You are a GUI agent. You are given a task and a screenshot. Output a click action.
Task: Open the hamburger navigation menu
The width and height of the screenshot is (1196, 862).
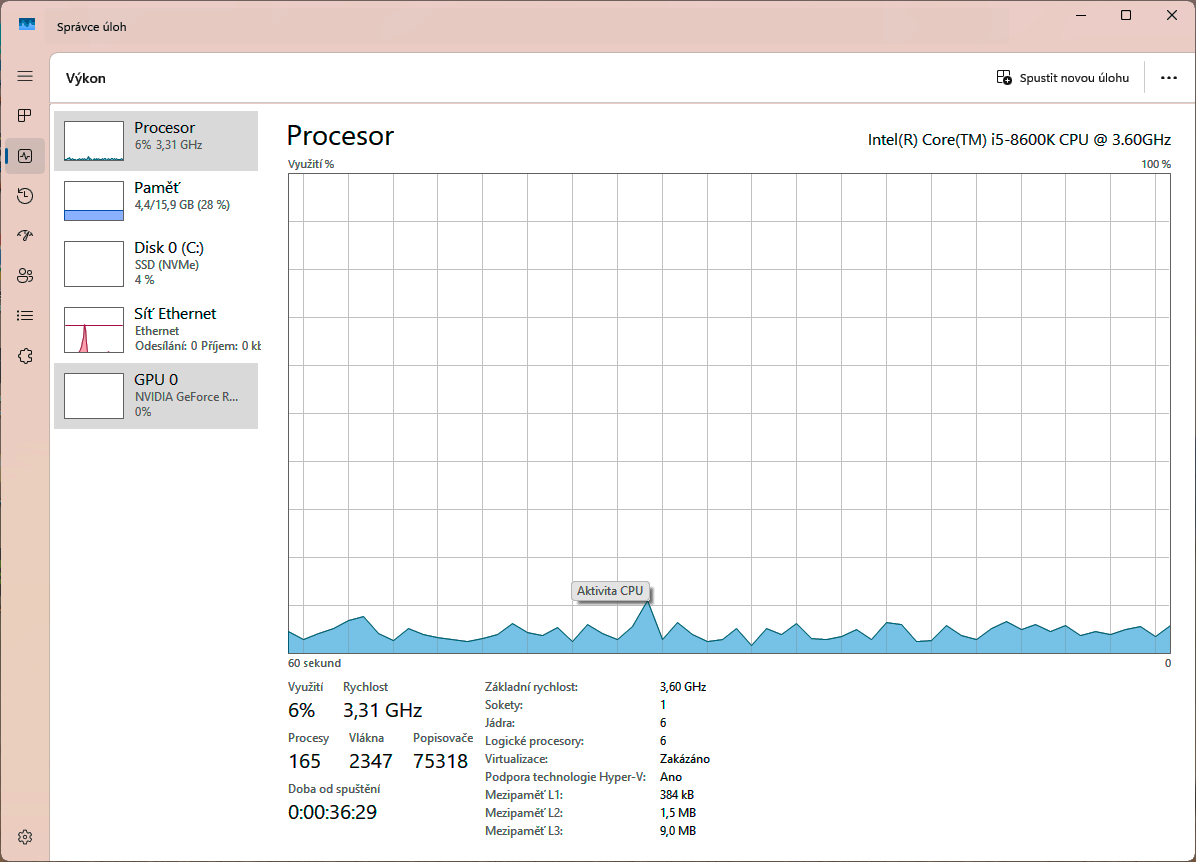point(25,76)
